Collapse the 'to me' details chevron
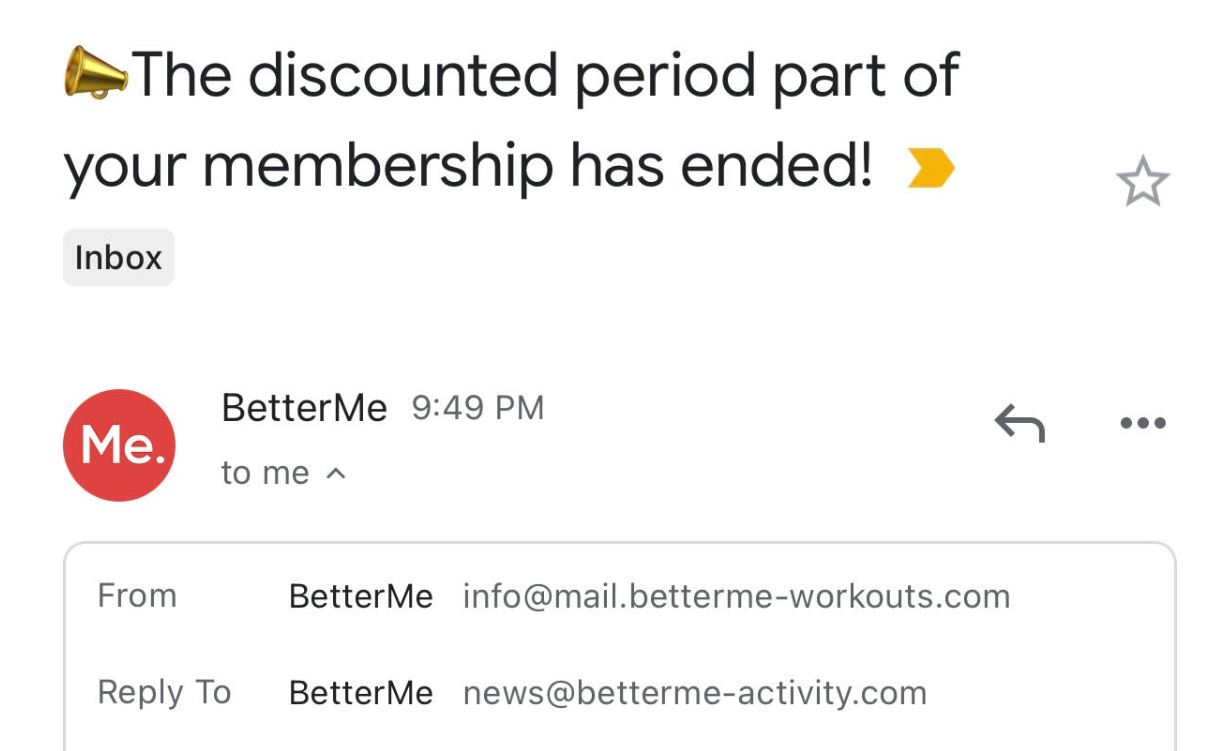This screenshot has height=751, width=1223. coord(335,471)
